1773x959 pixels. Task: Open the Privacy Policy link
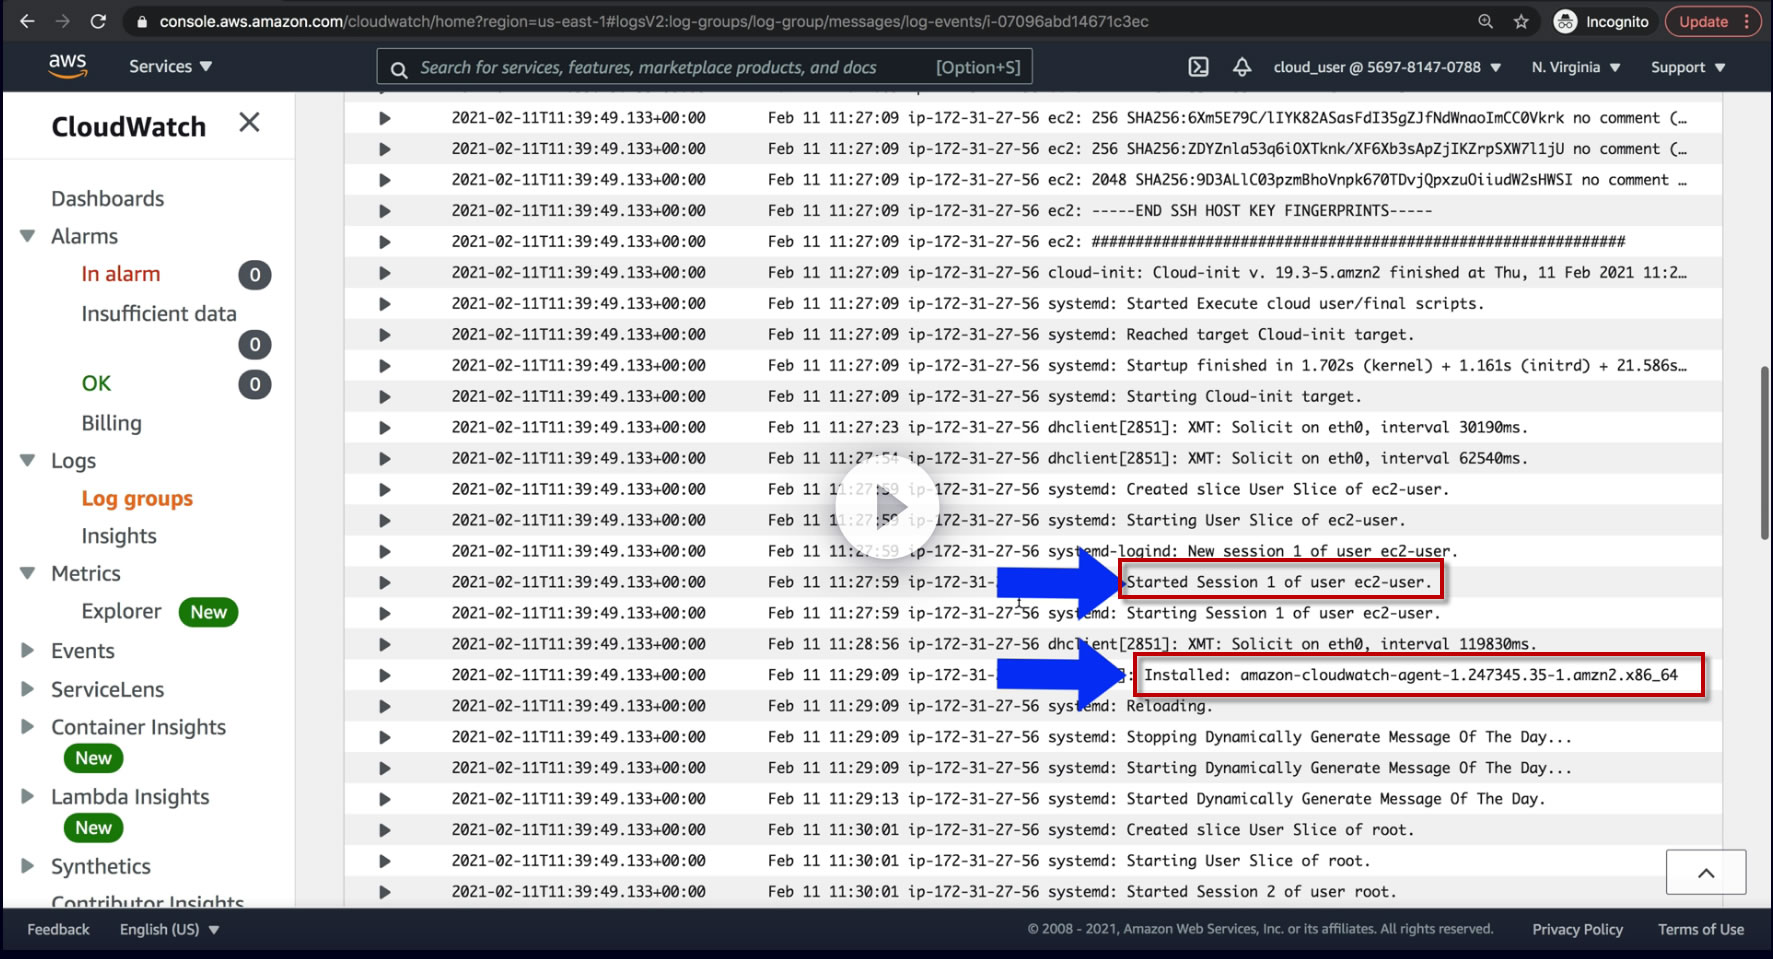[x=1577, y=929]
